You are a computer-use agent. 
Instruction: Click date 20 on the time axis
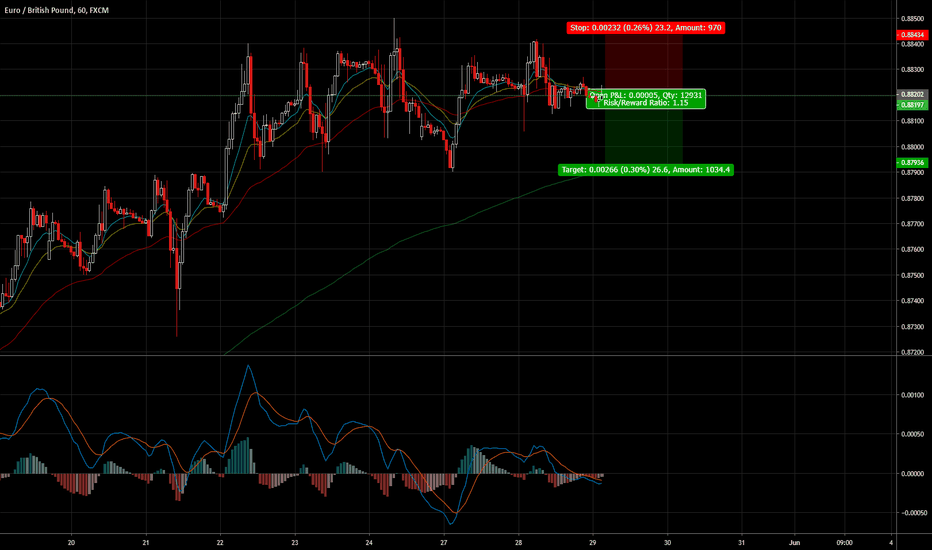tap(71, 542)
